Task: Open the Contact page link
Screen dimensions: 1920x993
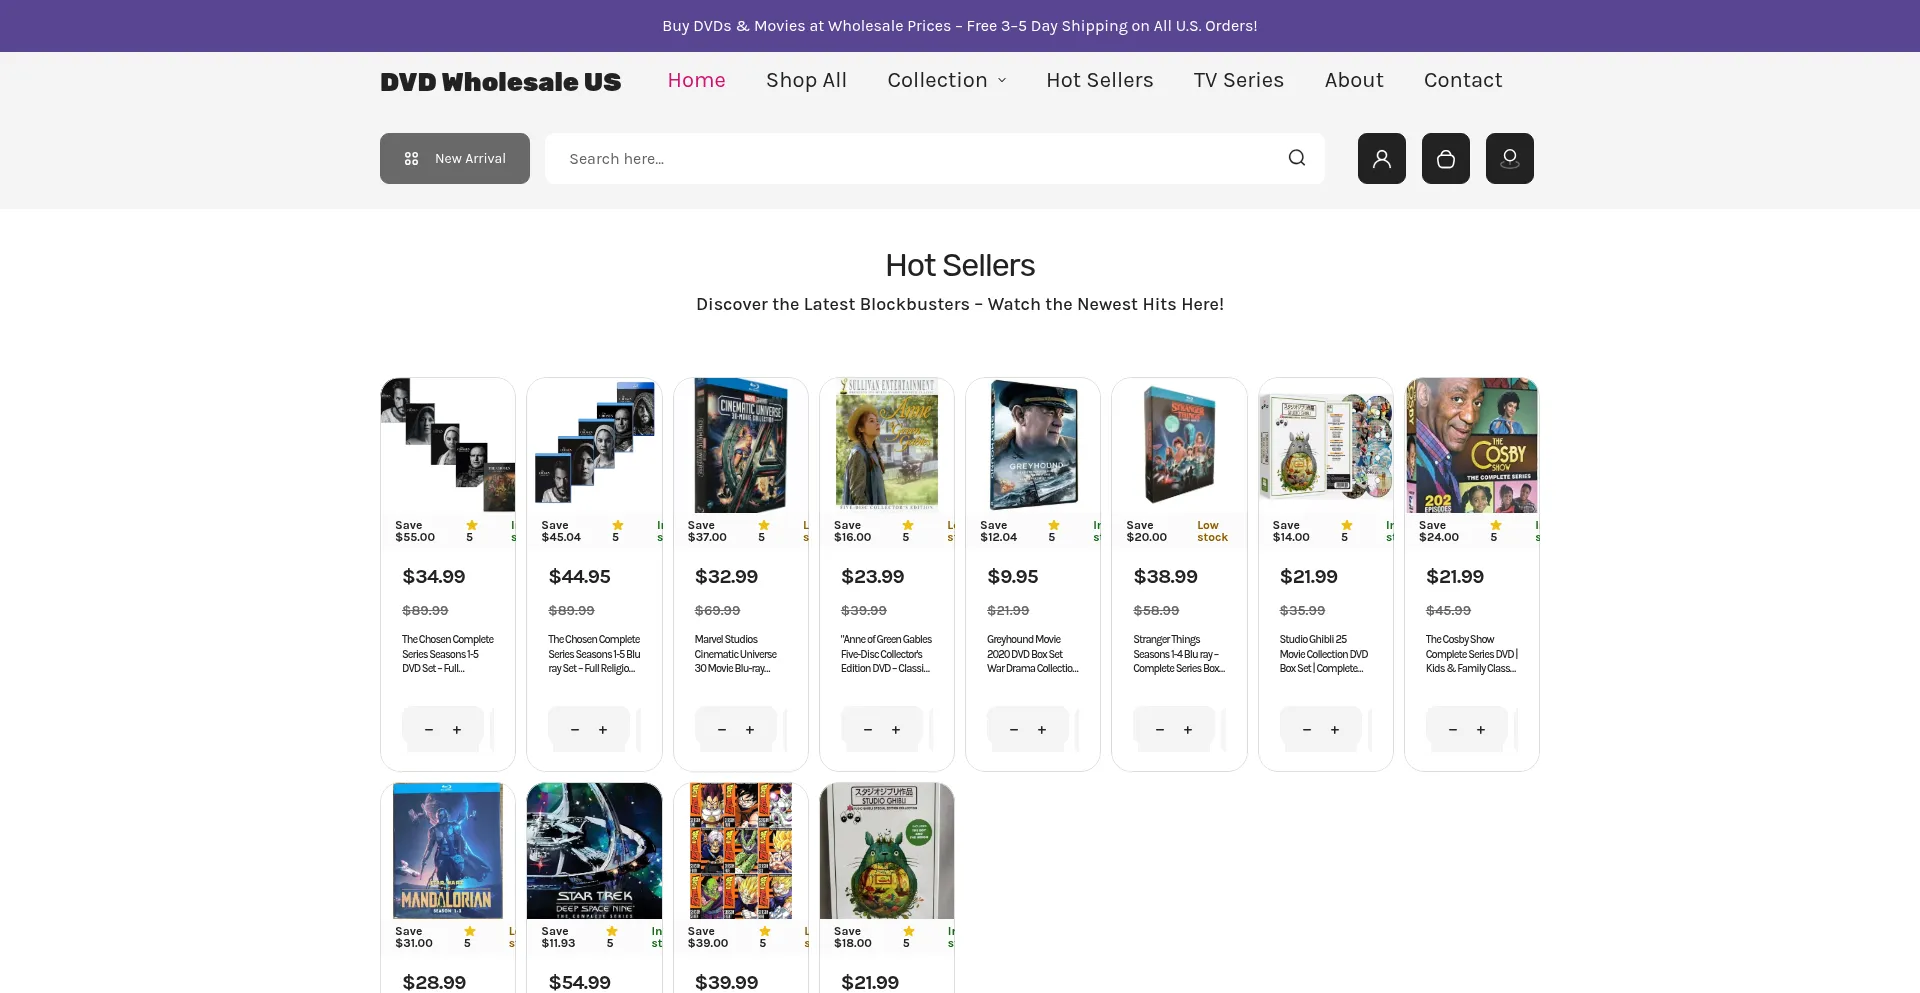Action: pos(1462,80)
